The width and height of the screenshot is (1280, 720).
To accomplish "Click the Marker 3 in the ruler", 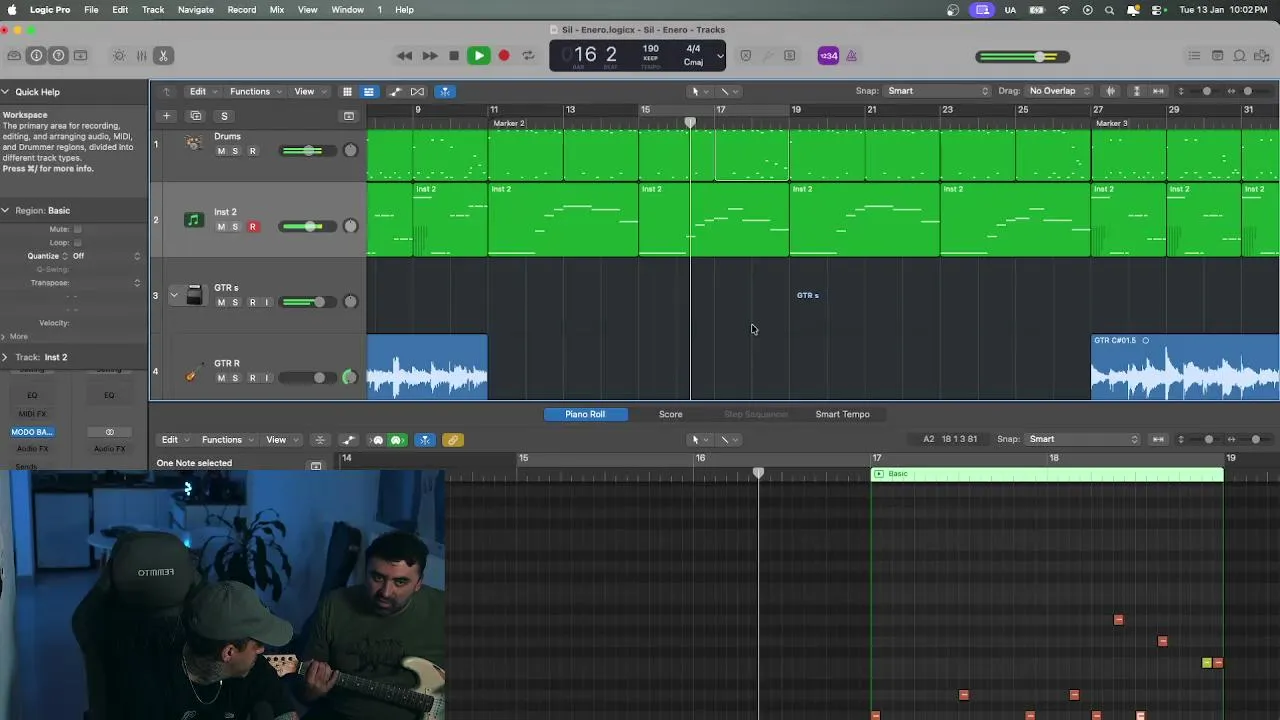I will pyautogui.click(x=1112, y=123).
